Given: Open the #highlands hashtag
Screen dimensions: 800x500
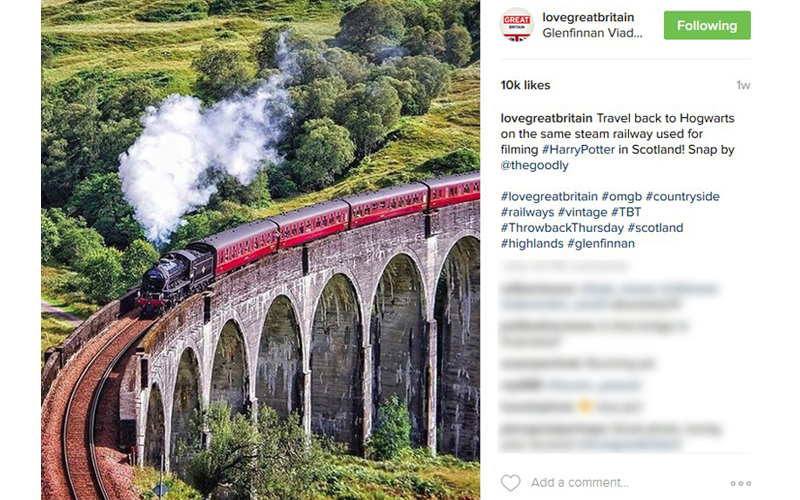Looking at the screenshot, I should 532,244.
